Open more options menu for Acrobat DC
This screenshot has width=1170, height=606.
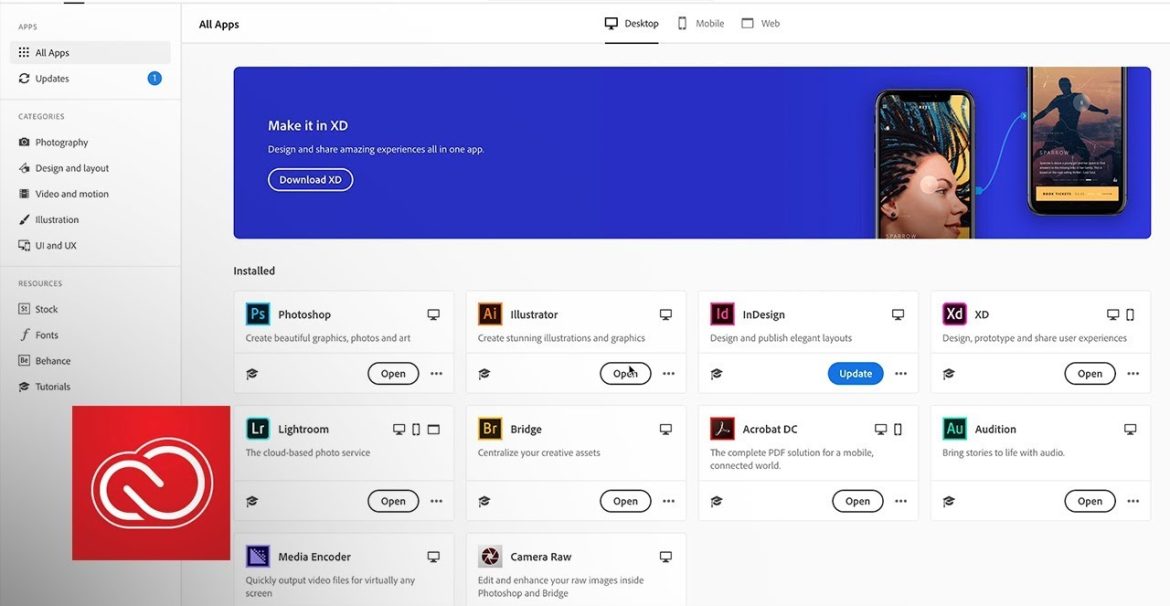click(901, 502)
